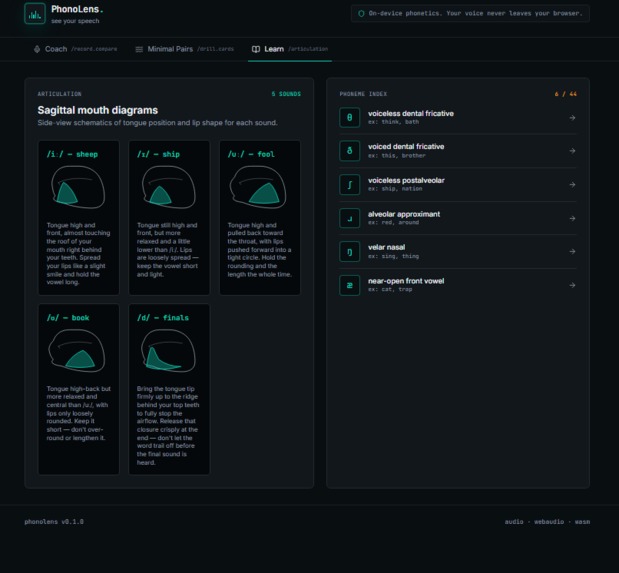Click the book icon beside Learn
The image size is (619, 573).
click(x=256, y=49)
